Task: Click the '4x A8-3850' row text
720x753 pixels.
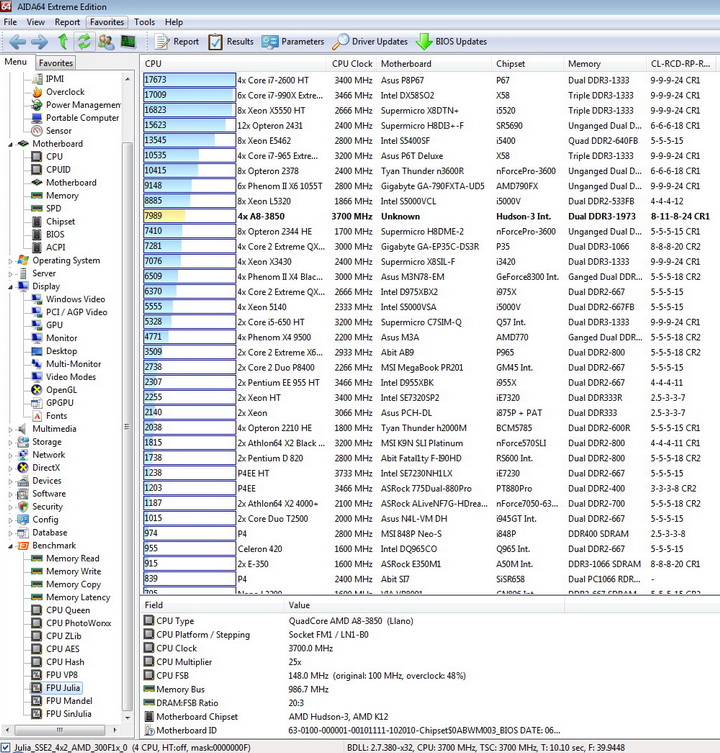Action: (x=261, y=217)
